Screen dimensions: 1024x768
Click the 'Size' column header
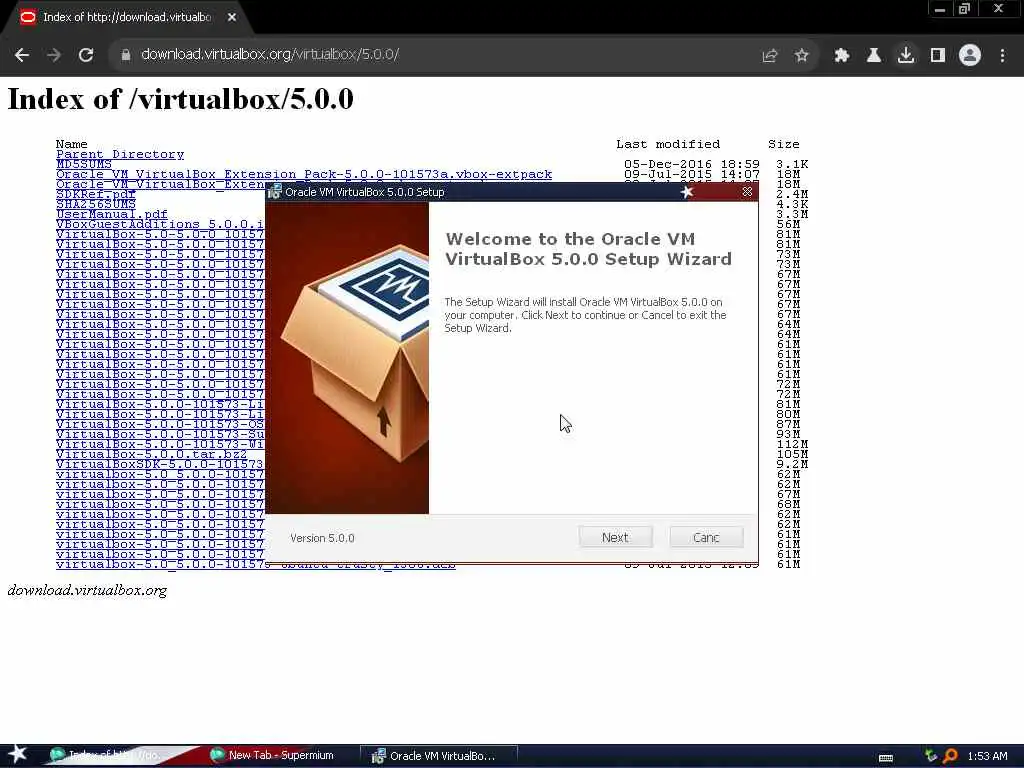pos(784,144)
